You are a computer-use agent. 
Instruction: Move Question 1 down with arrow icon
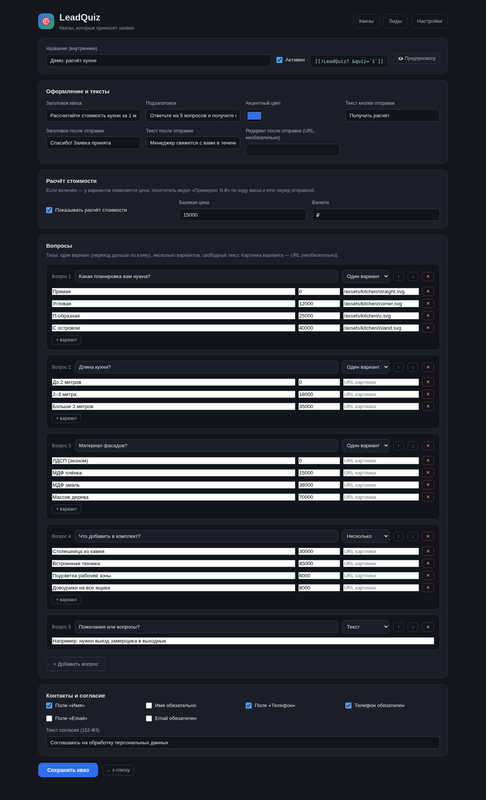(x=413, y=277)
